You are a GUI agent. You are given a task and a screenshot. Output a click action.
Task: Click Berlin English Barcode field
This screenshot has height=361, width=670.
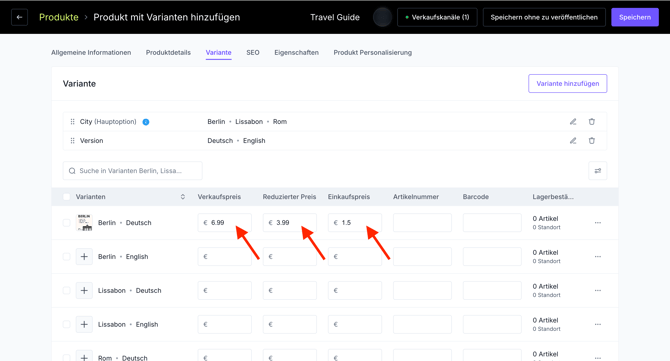[492, 257]
